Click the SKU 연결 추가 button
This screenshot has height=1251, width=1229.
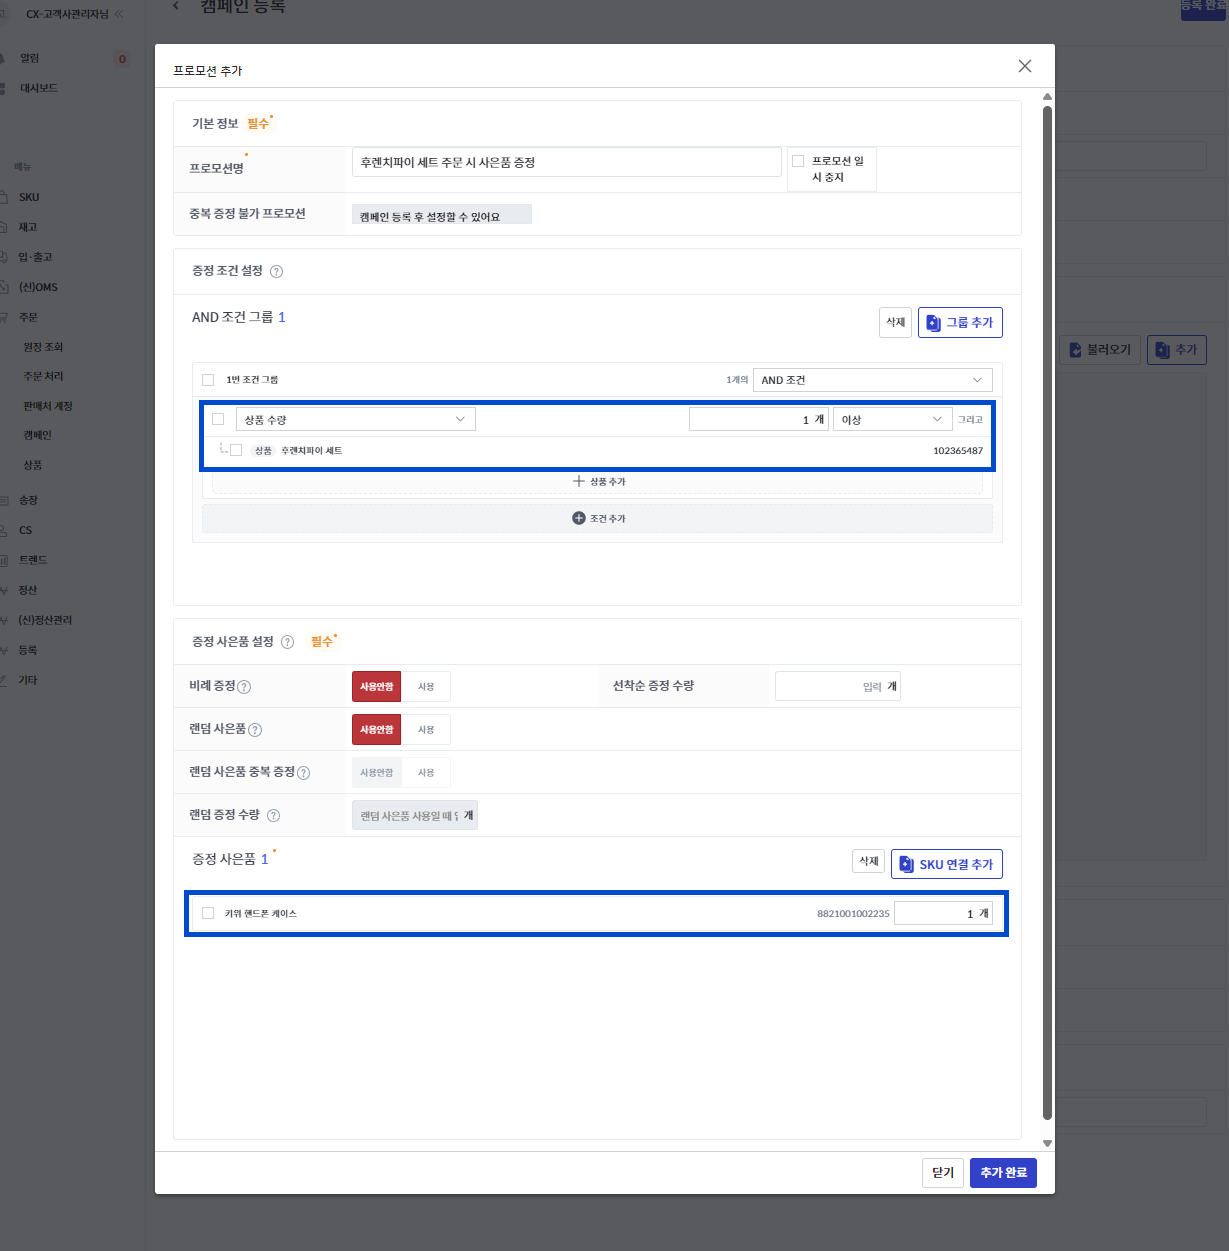[946, 864]
